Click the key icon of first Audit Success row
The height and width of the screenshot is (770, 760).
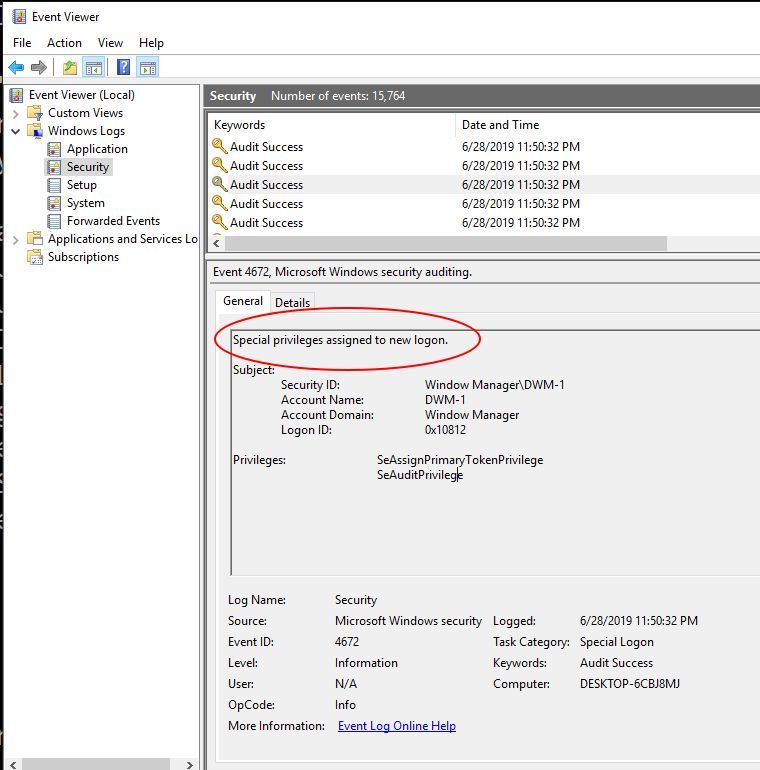pyautogui.click(x=219, y=146)
